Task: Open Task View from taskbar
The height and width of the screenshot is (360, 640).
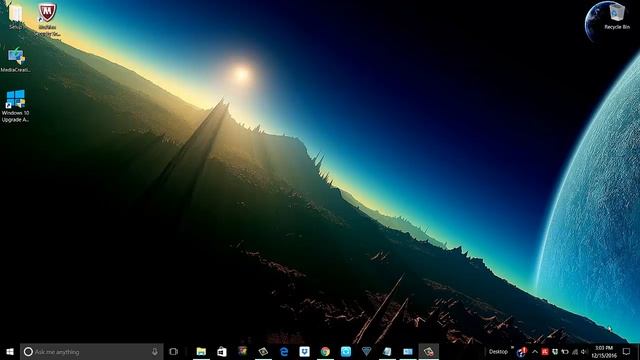Action: tap(173, 351)
